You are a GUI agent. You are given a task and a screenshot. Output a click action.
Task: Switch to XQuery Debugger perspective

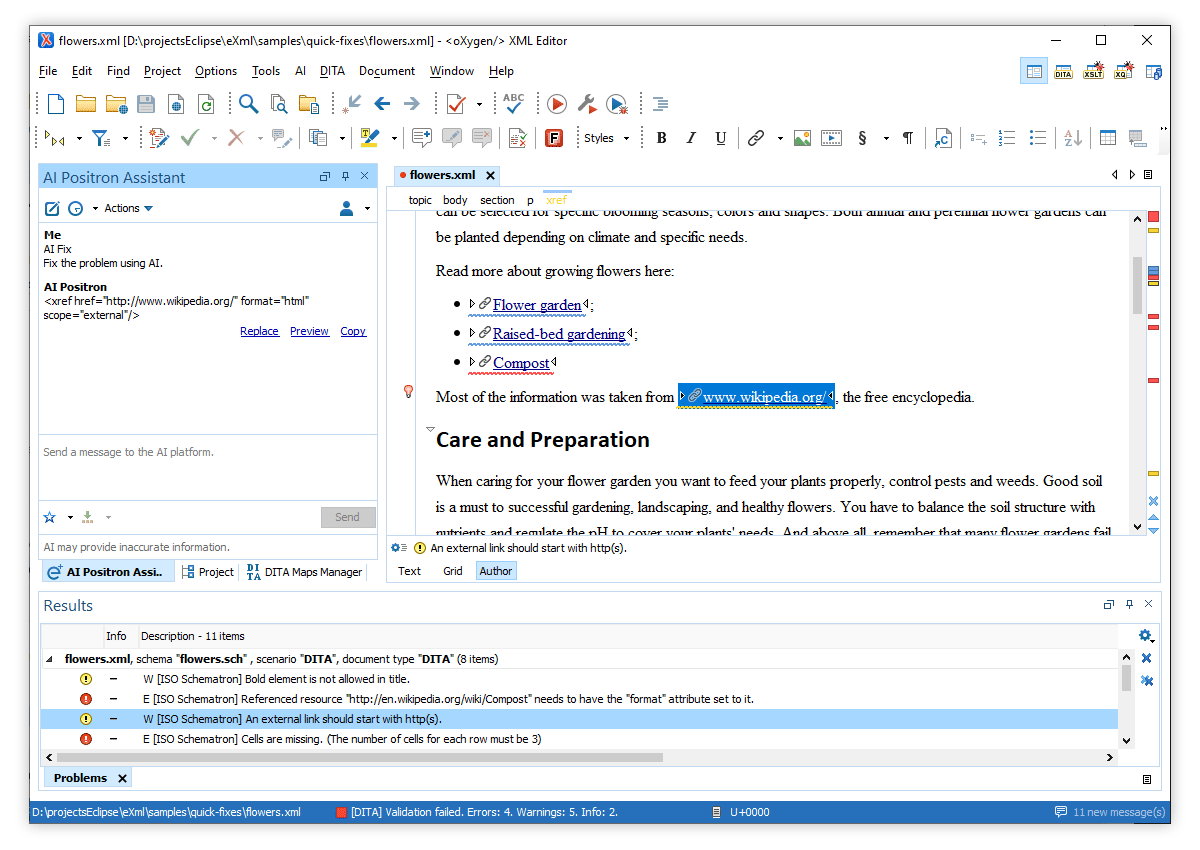(1124, 71)
